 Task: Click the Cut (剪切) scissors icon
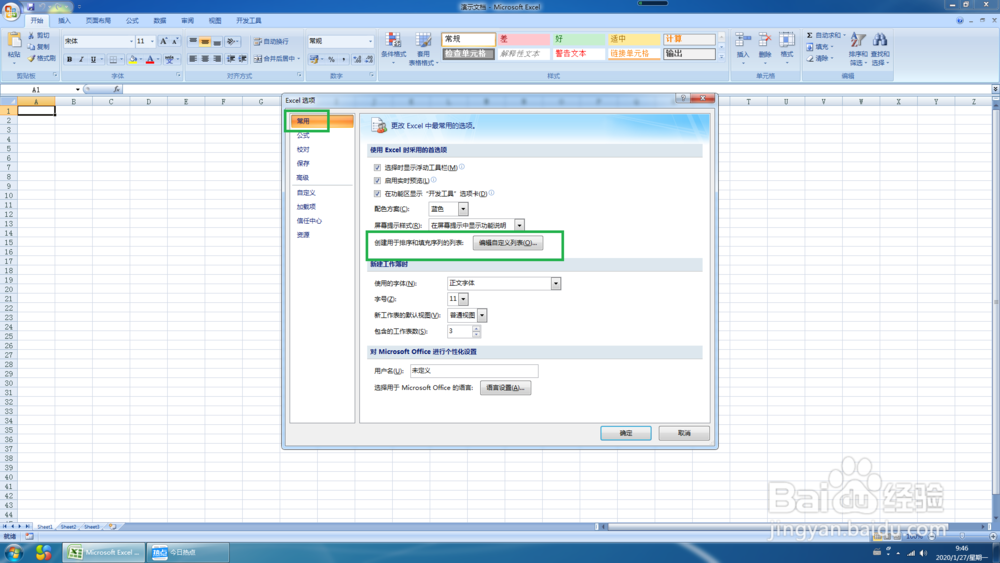click(31, 36)
